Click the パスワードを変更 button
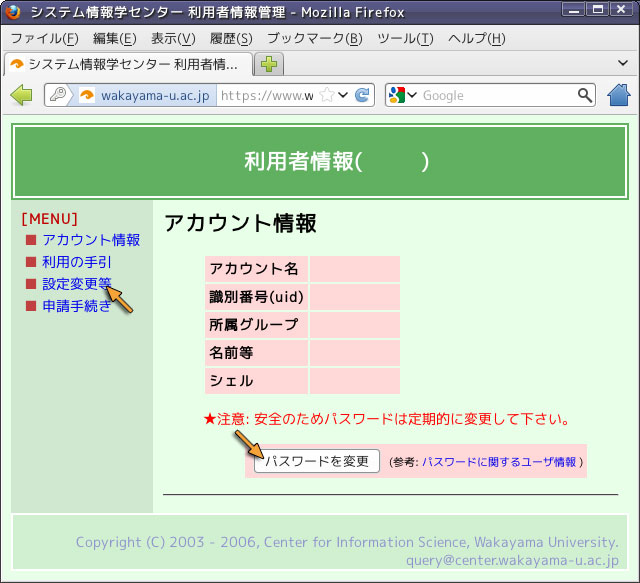The height and width of the screenshot is (583, 640). (316, 461)
